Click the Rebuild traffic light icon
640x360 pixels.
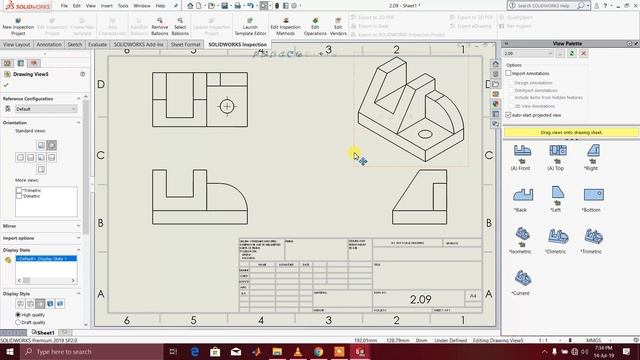pyautogui.click(x=277, y=6)
